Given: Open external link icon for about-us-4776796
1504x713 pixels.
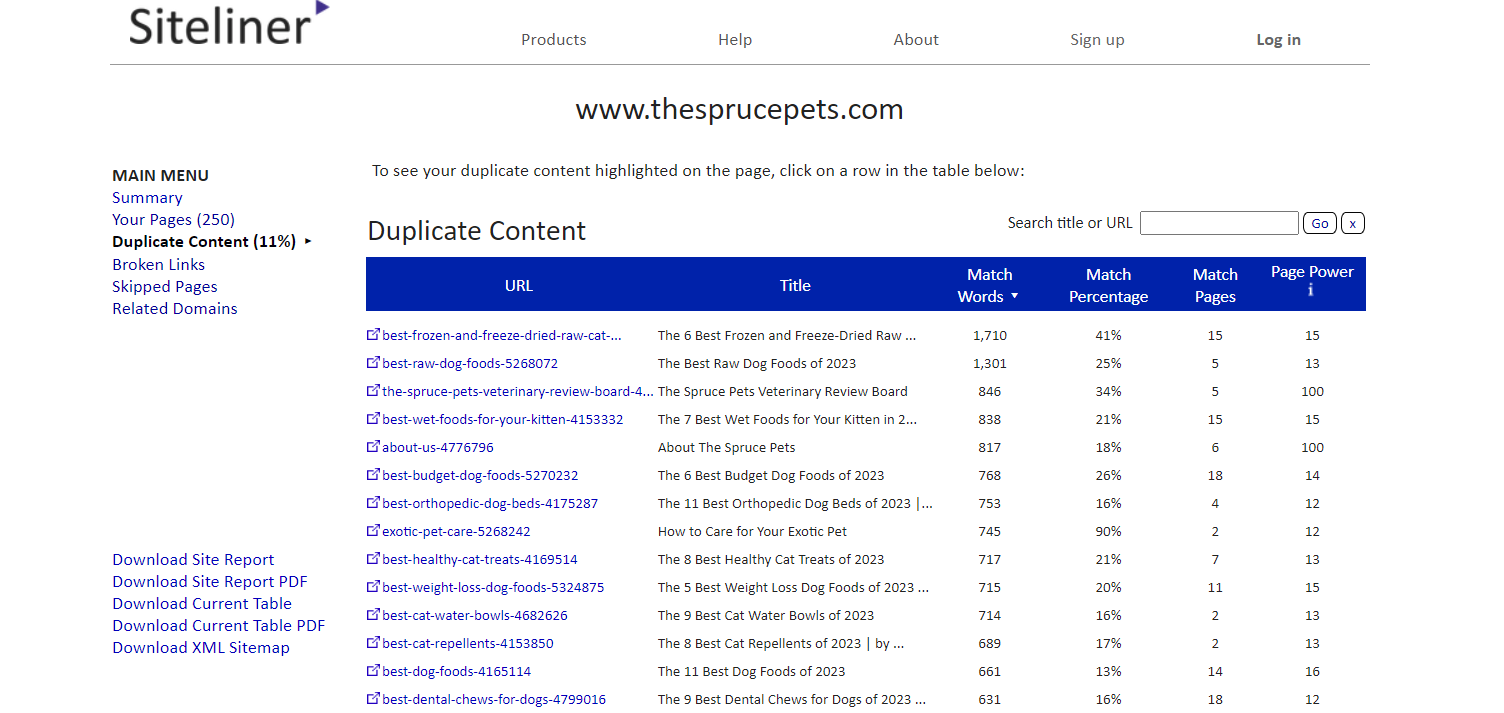Looking at the screenshot, I should tap(374, 447).
